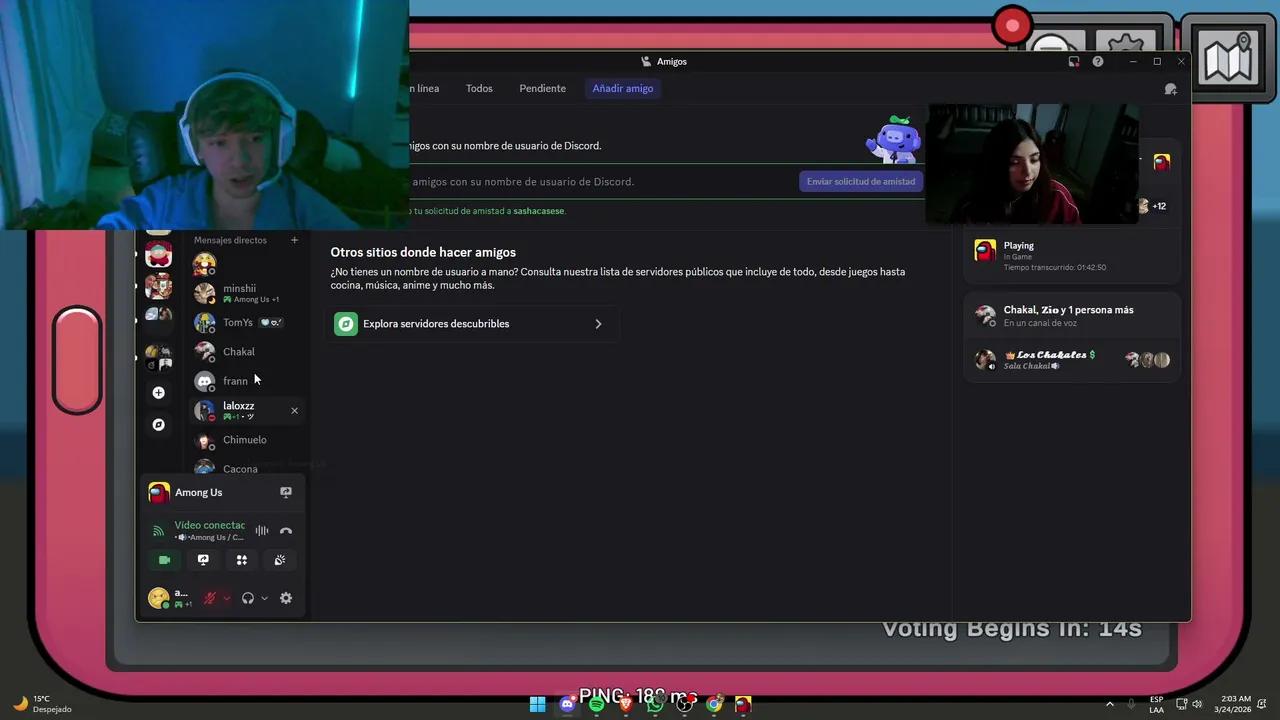Open Discover servers compass icon
The height and width of the screenshot is (720, 1280).
158,425
